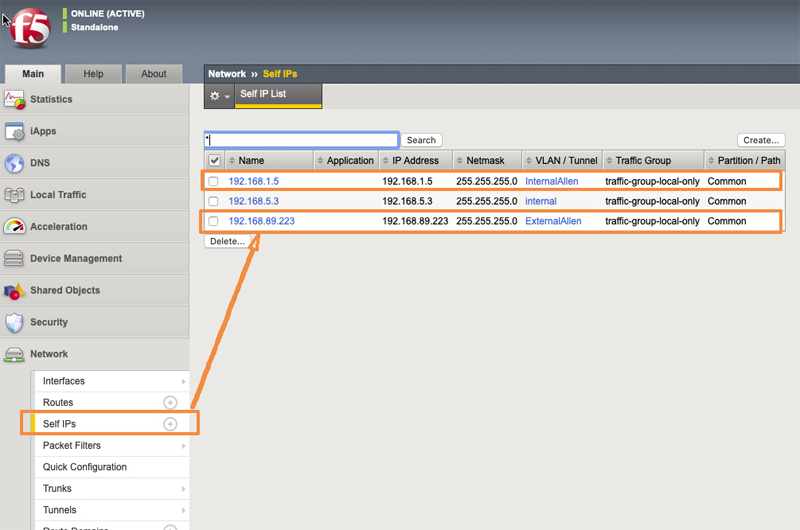800x530 pixels.
Task: Toggle the select-all checkbox in table header
Action: (214, 160)
